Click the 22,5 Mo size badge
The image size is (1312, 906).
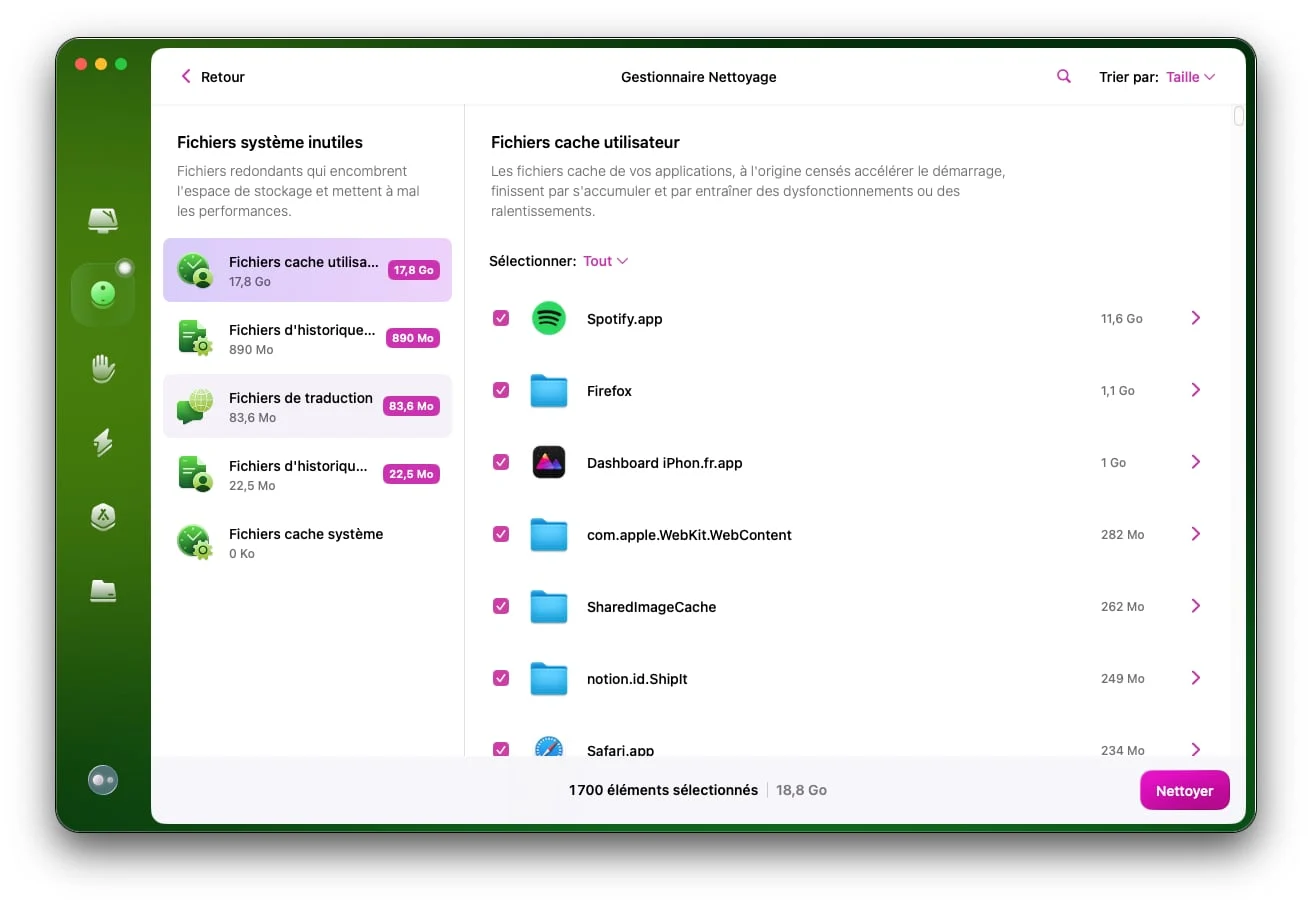(412, 474)
